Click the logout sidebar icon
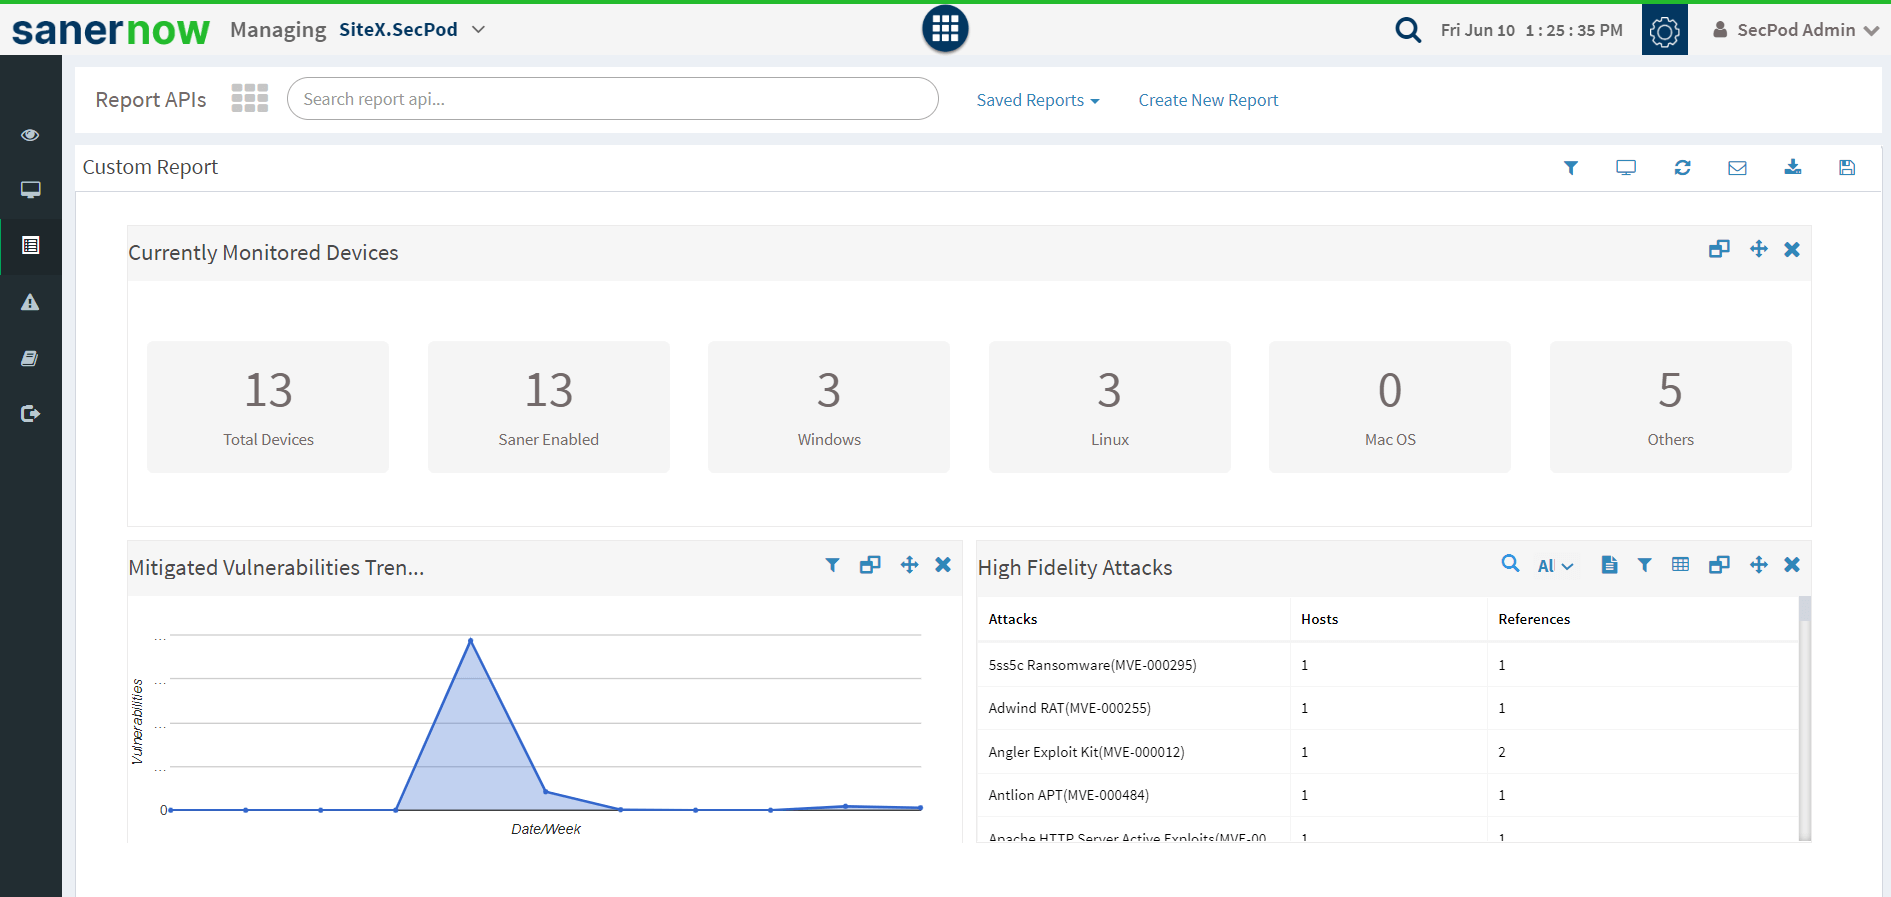 coord(30,414)
